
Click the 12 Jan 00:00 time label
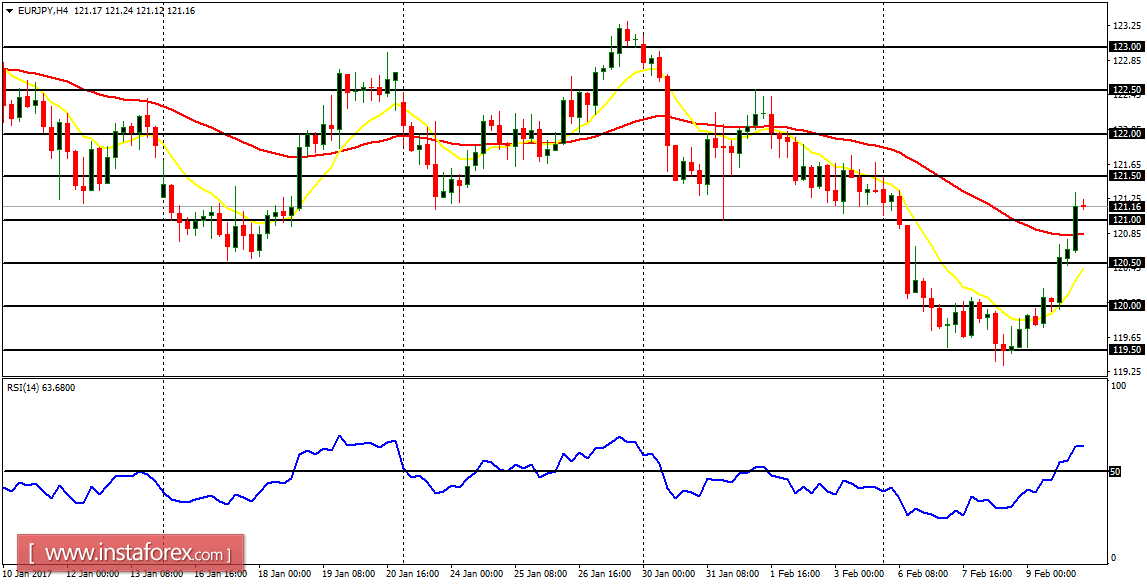pos(91,575)
